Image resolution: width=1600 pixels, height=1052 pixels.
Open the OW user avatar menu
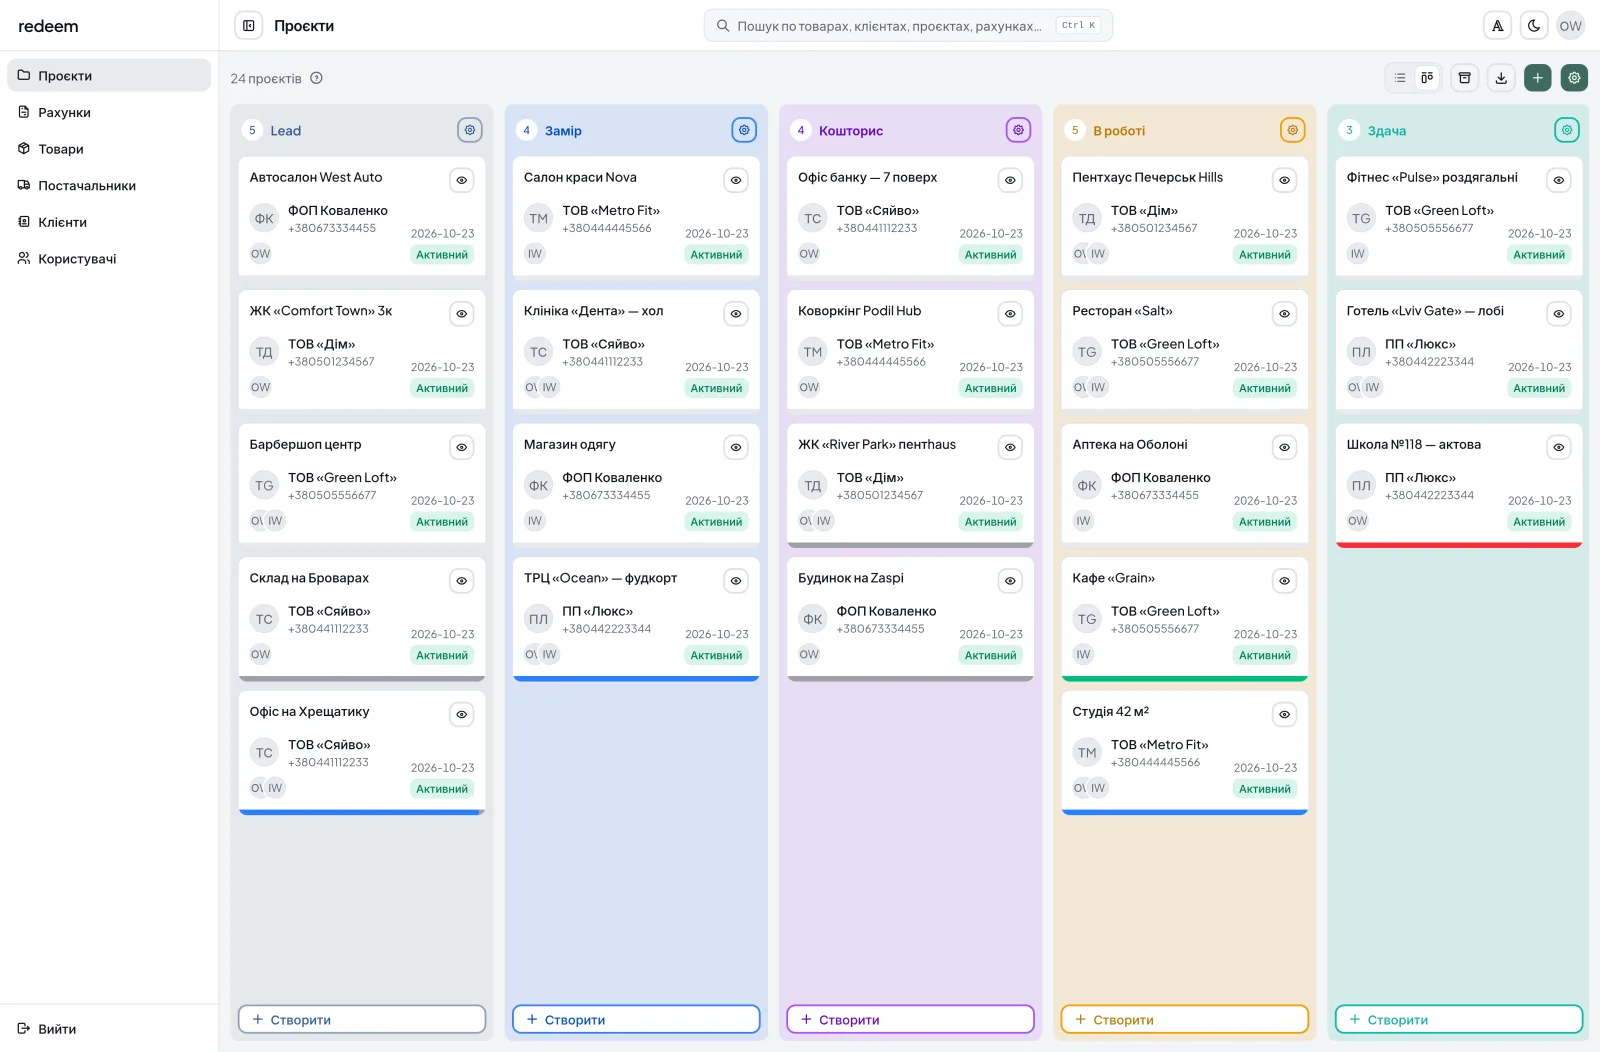(x=1571, y=26)
